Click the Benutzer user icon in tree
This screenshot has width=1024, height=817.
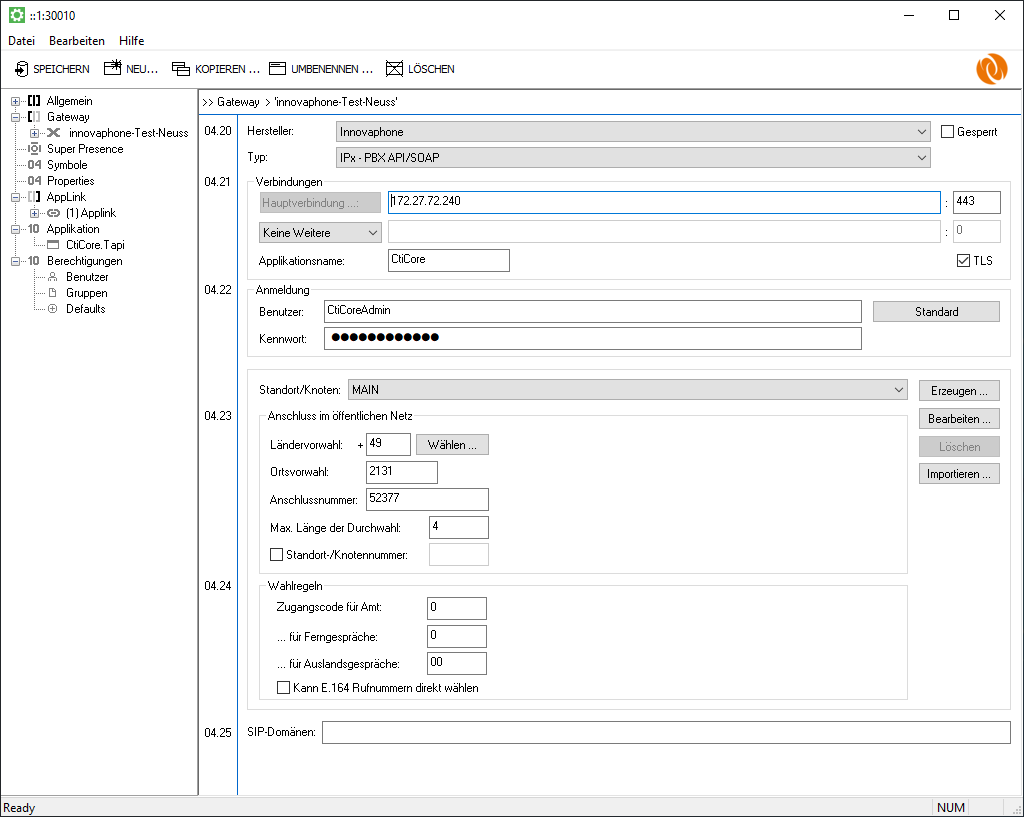[x=53, y=277]
